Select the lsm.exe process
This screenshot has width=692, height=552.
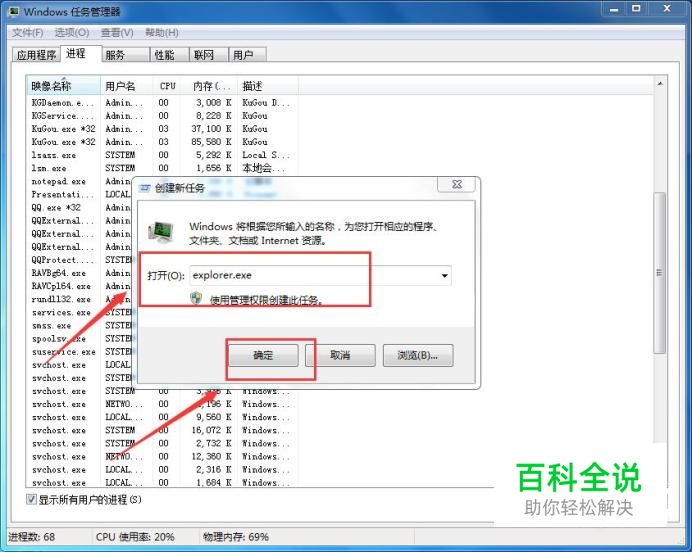coord(161,168)
